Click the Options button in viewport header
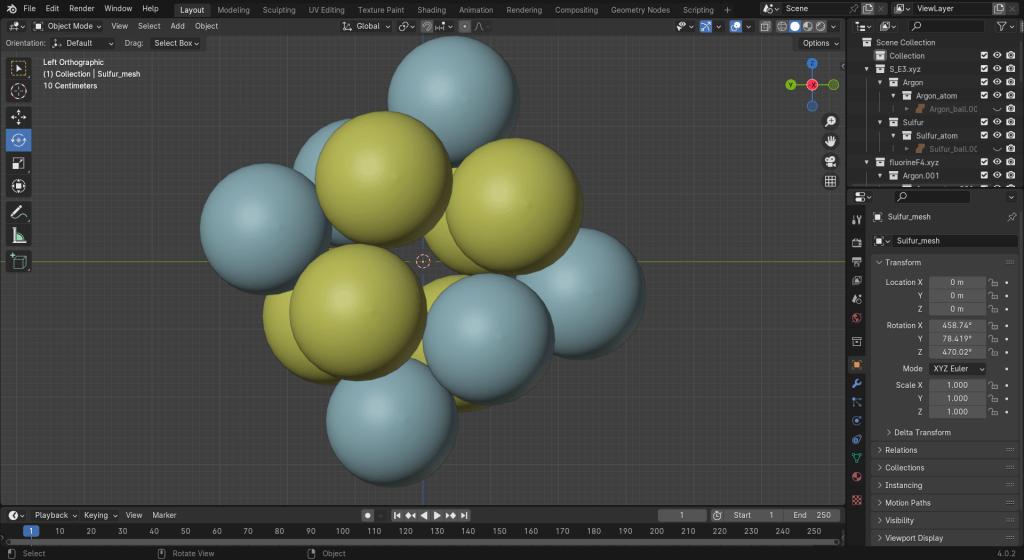1024x560 pixels. click(819, 43)
